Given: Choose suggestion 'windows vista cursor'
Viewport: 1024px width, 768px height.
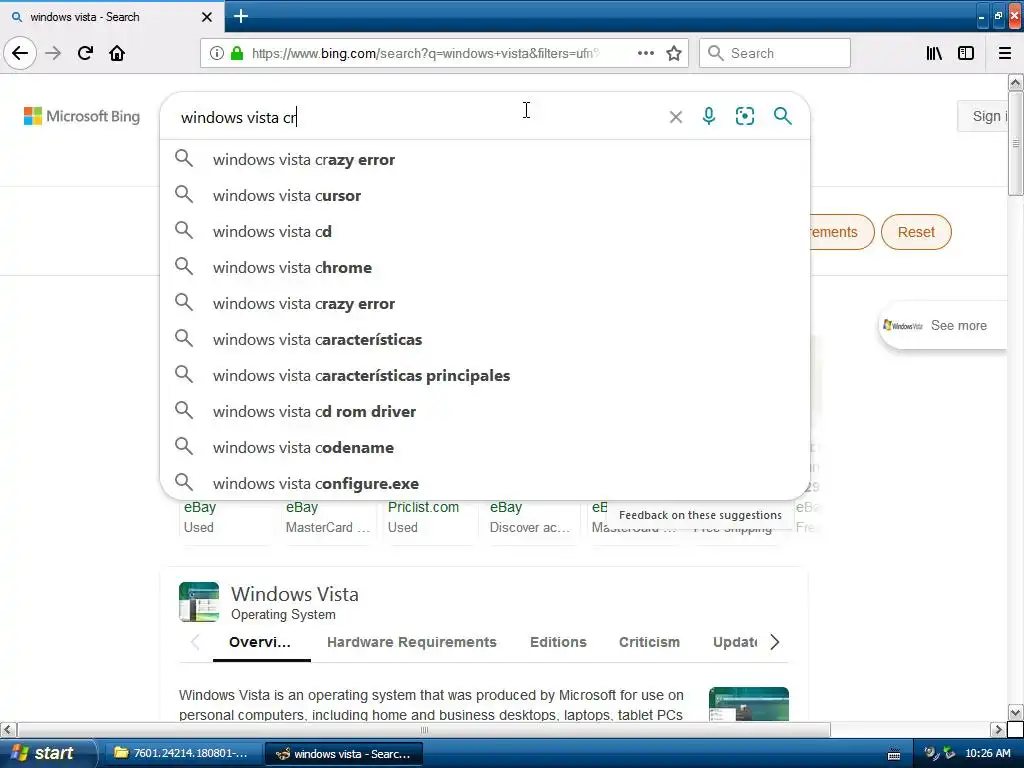Looking at the screenshot, I should (485, 195).
